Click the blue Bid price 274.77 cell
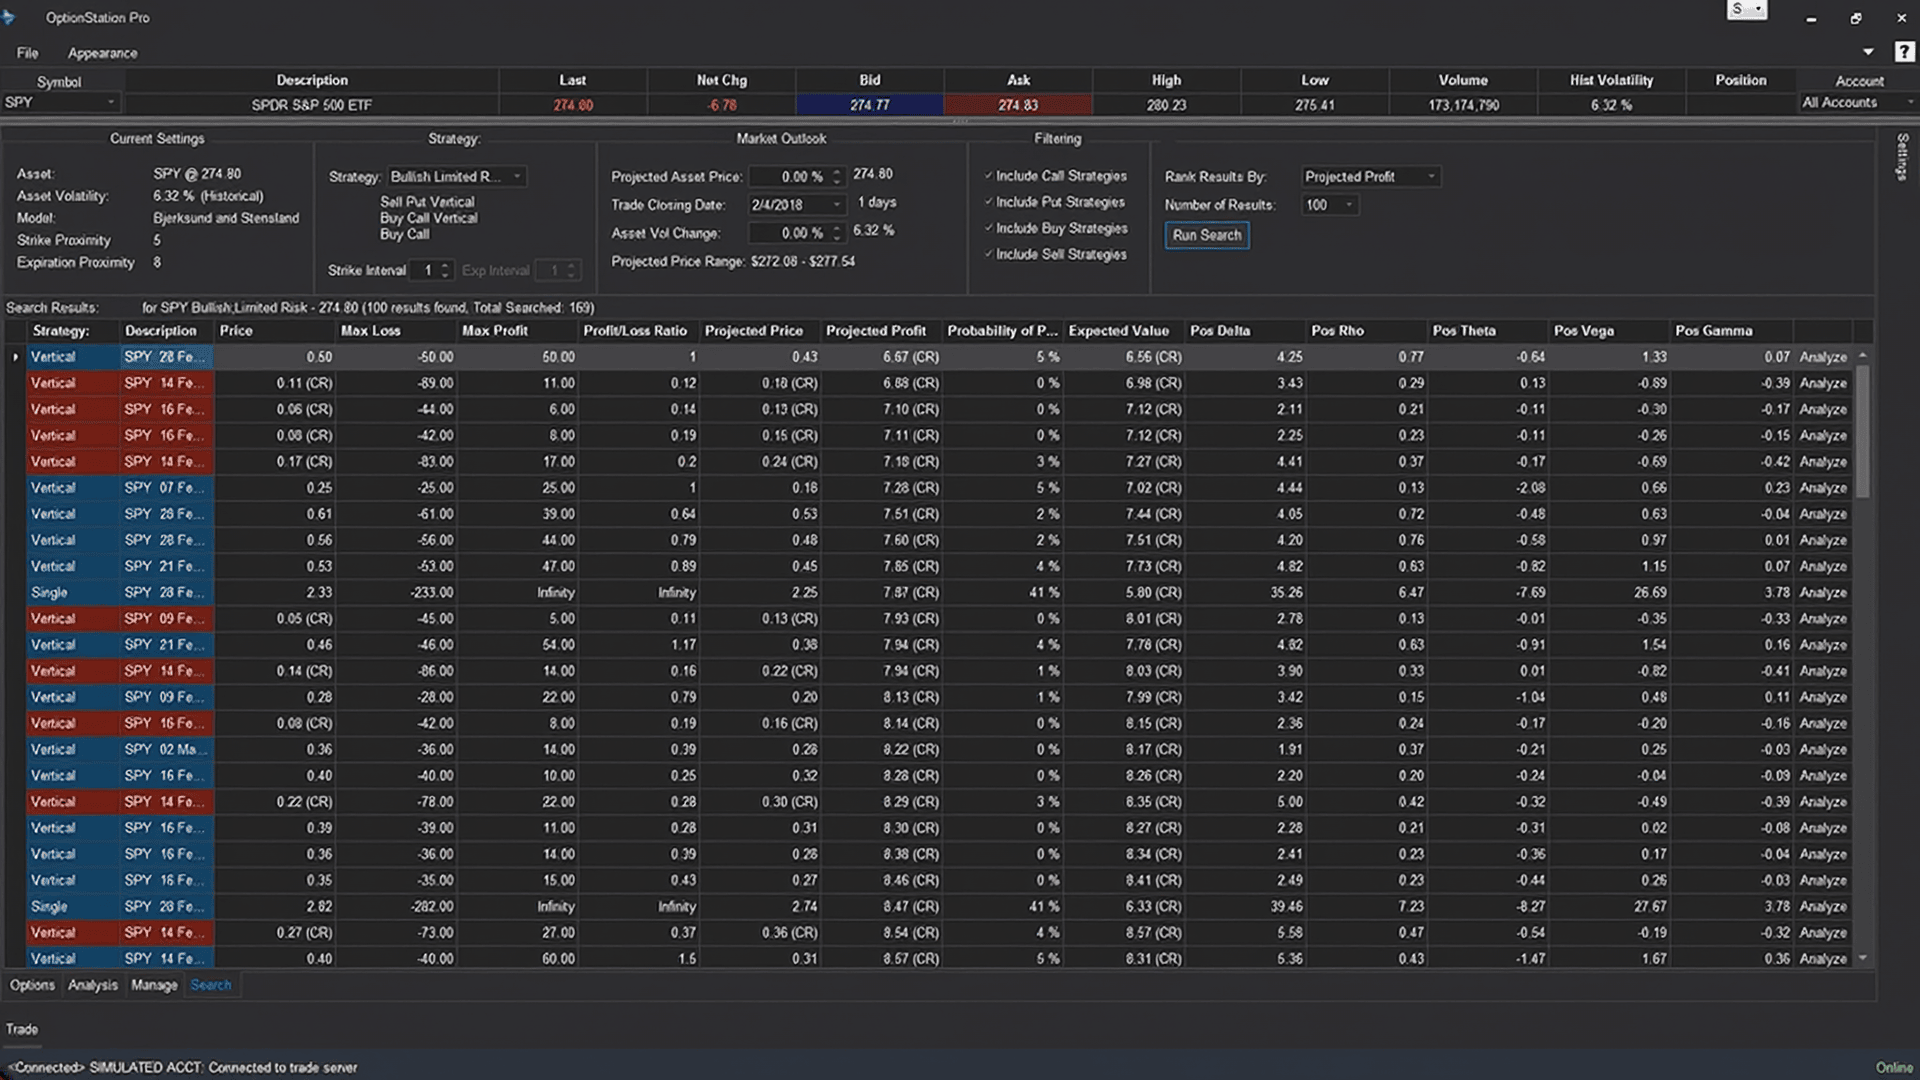Screen dimensions: 1920x1080 coord(870,105)
